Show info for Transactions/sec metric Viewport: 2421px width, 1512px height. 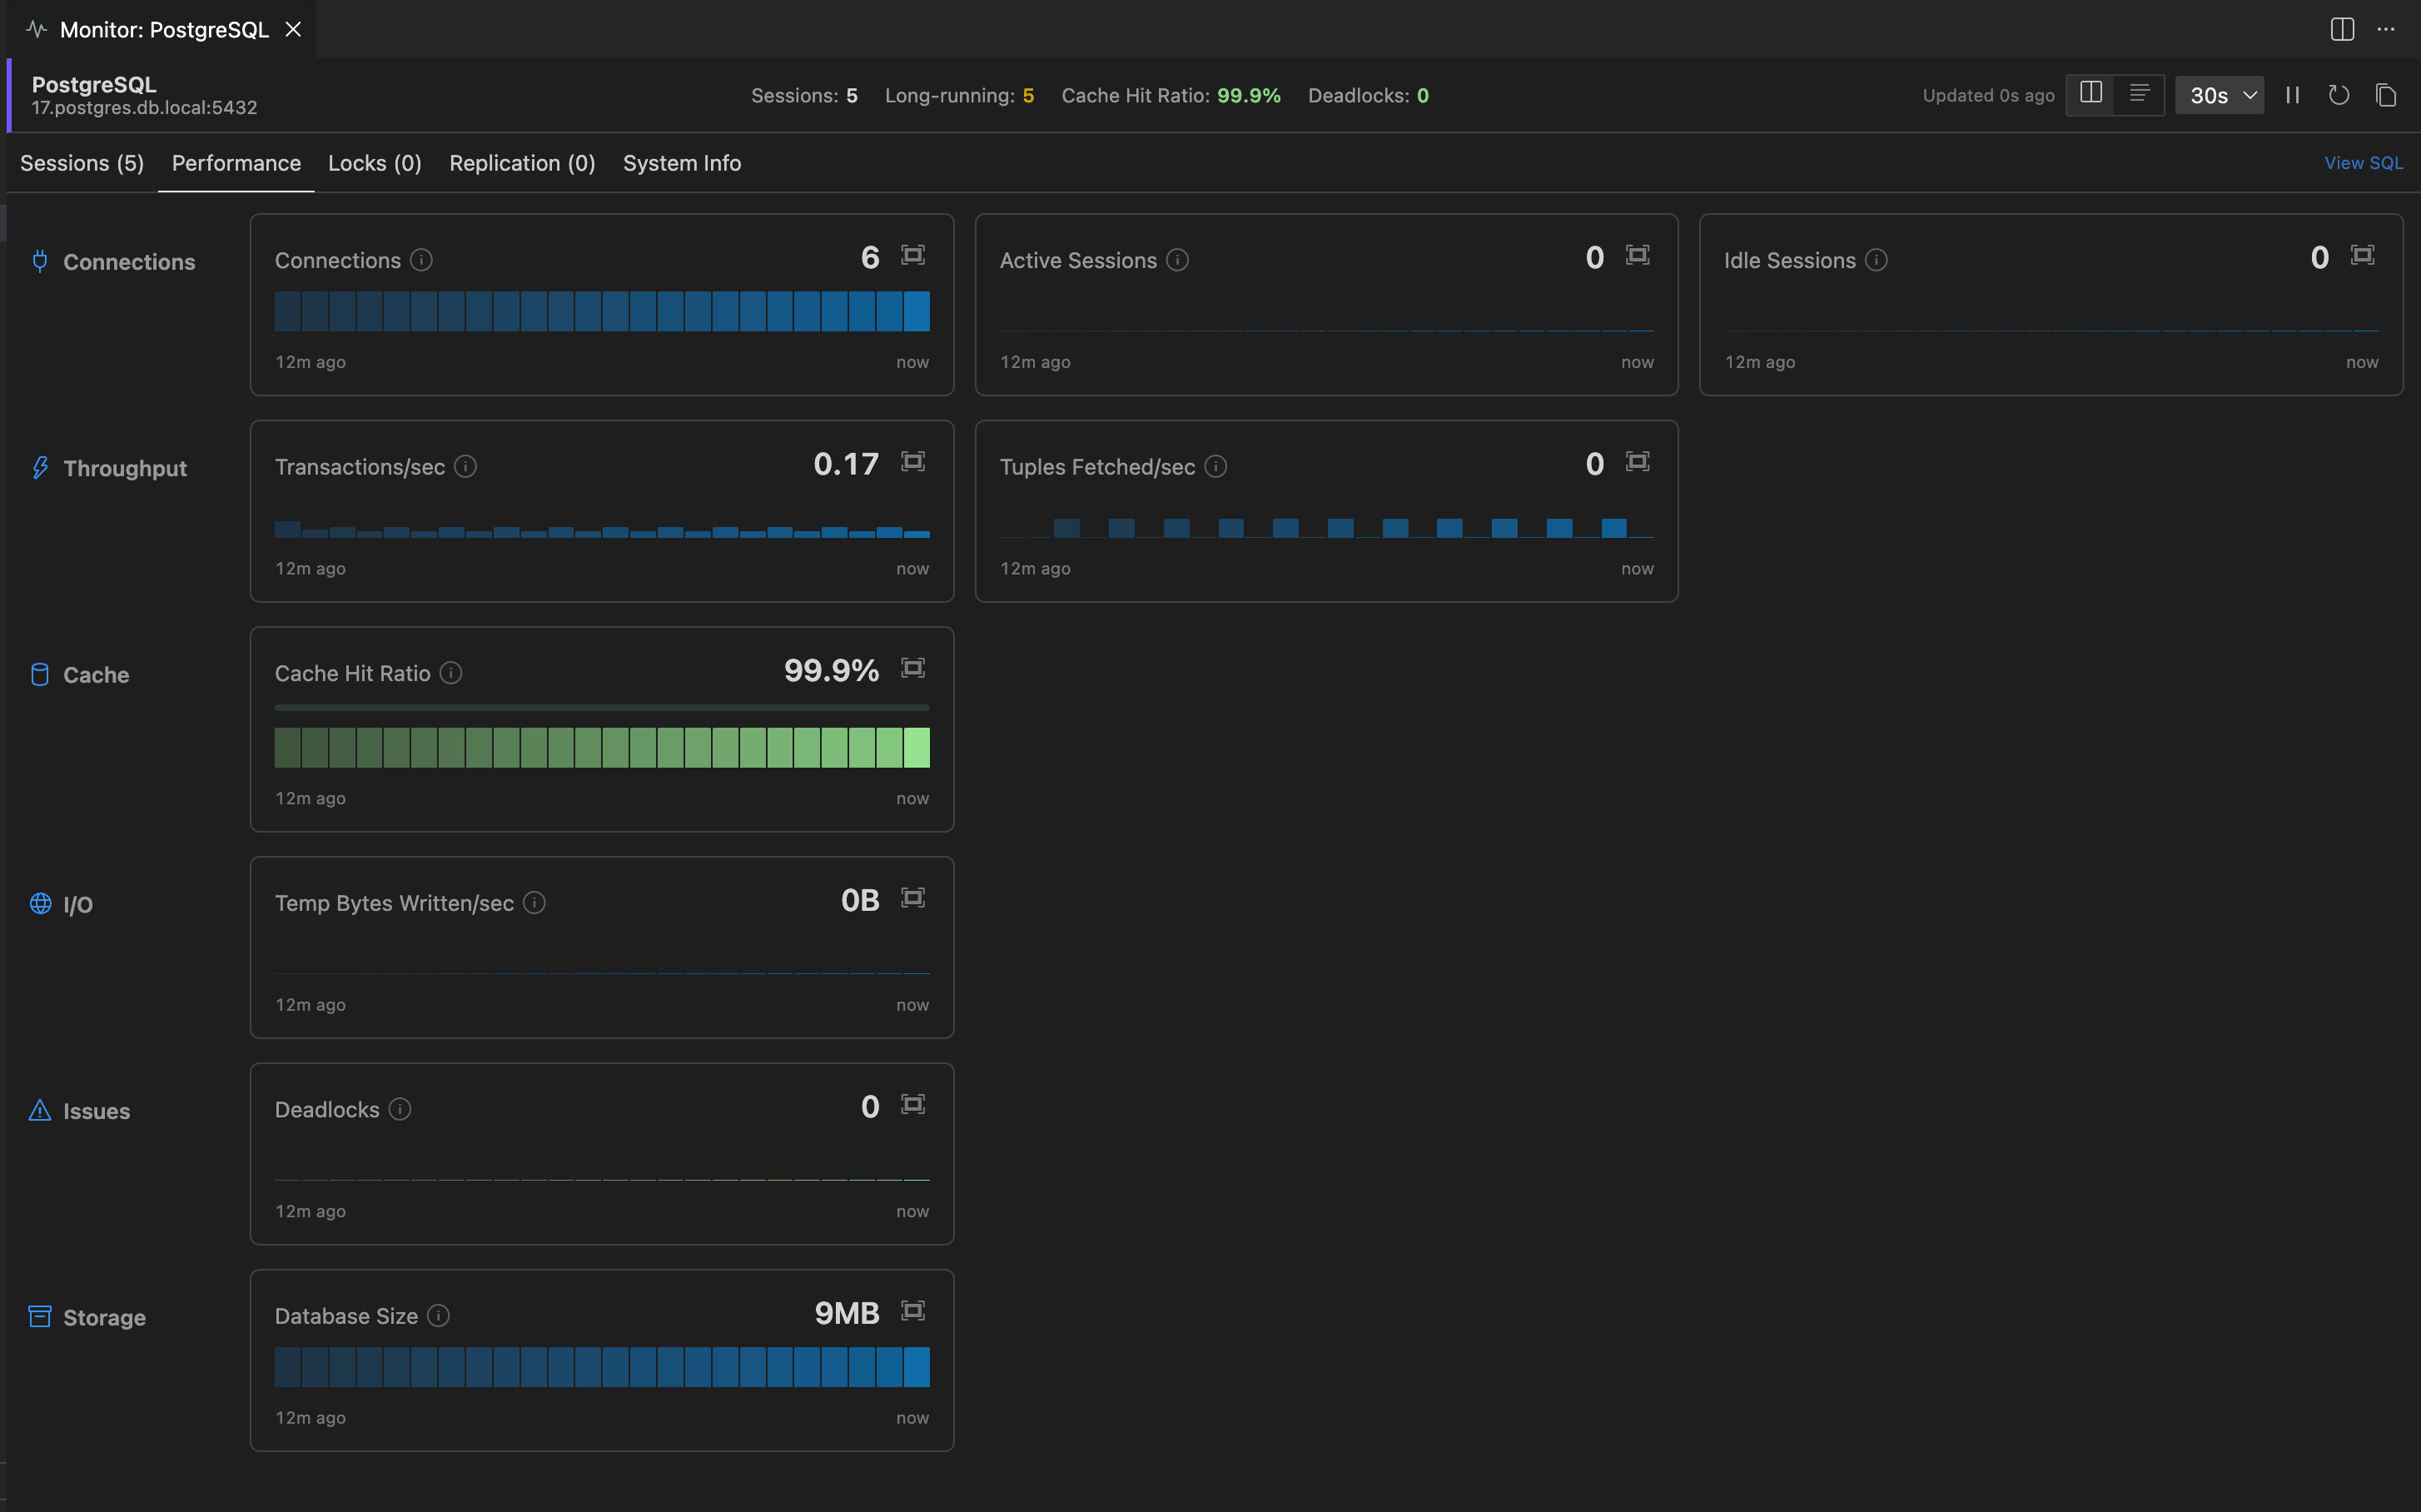[465, 466]
